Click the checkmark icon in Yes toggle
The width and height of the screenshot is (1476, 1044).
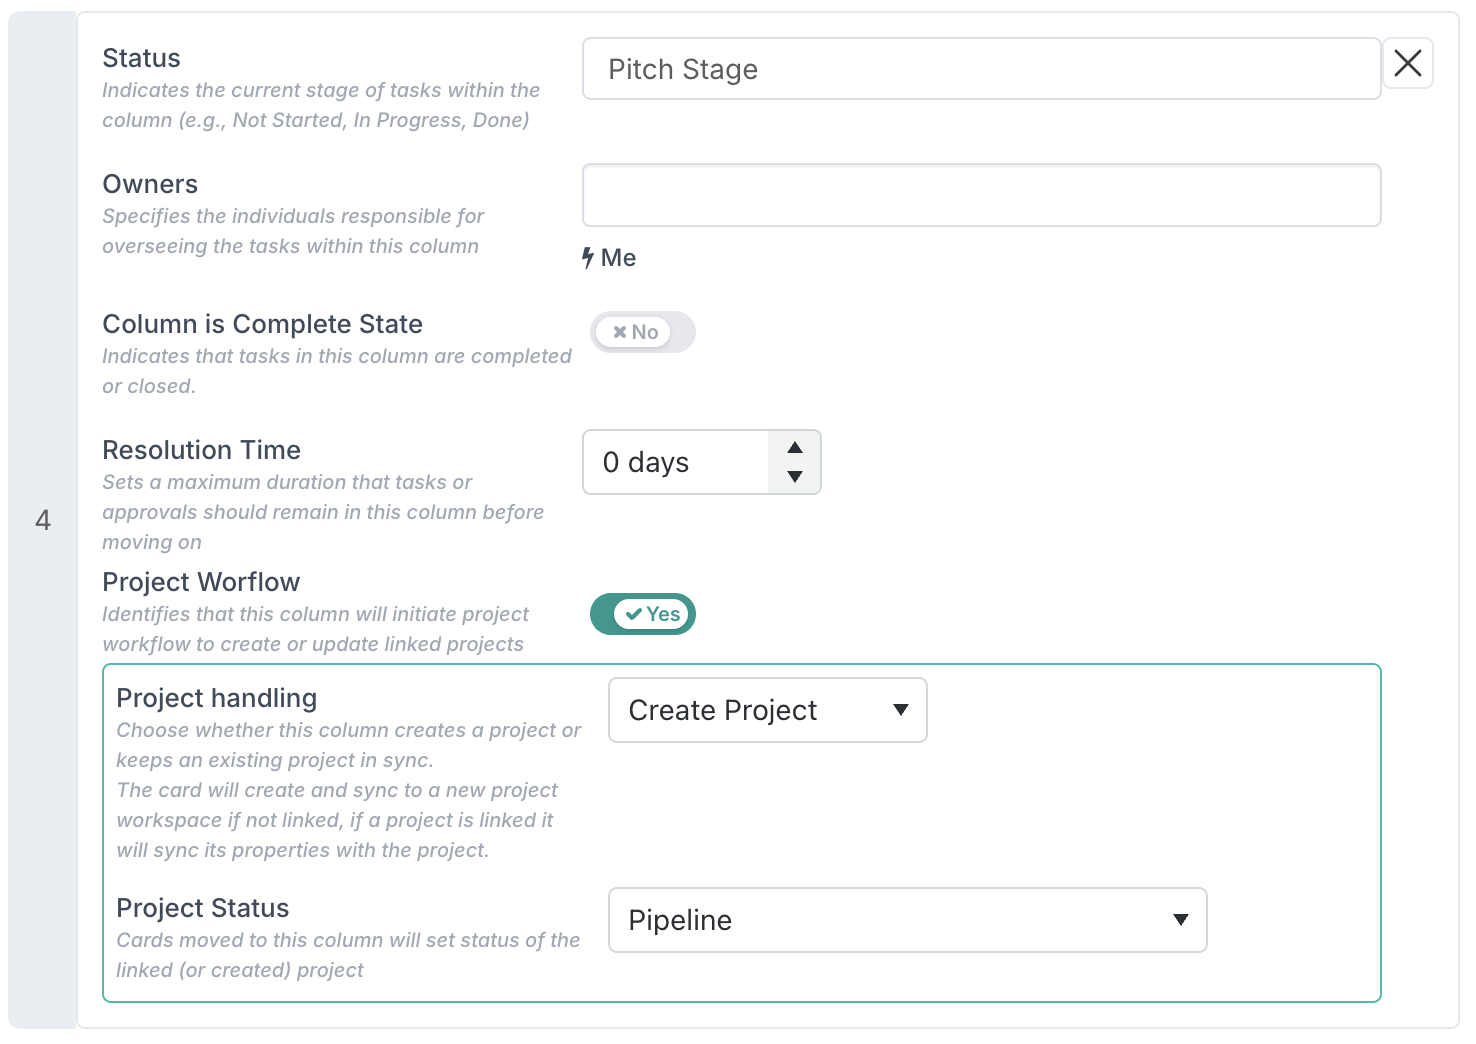click(633, 614)
